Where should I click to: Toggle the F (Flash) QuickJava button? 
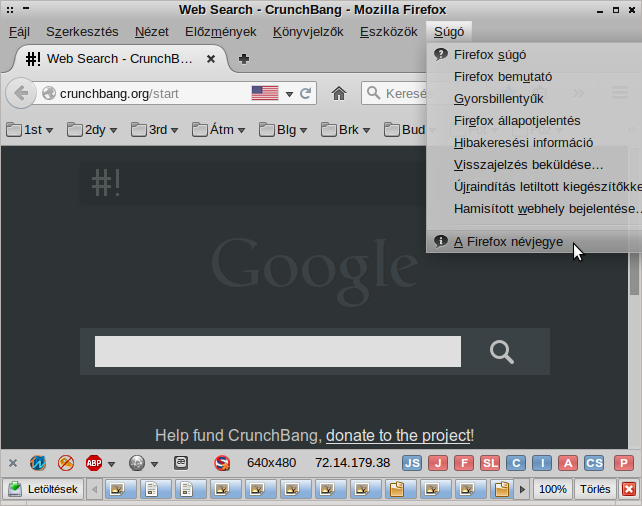464,463
